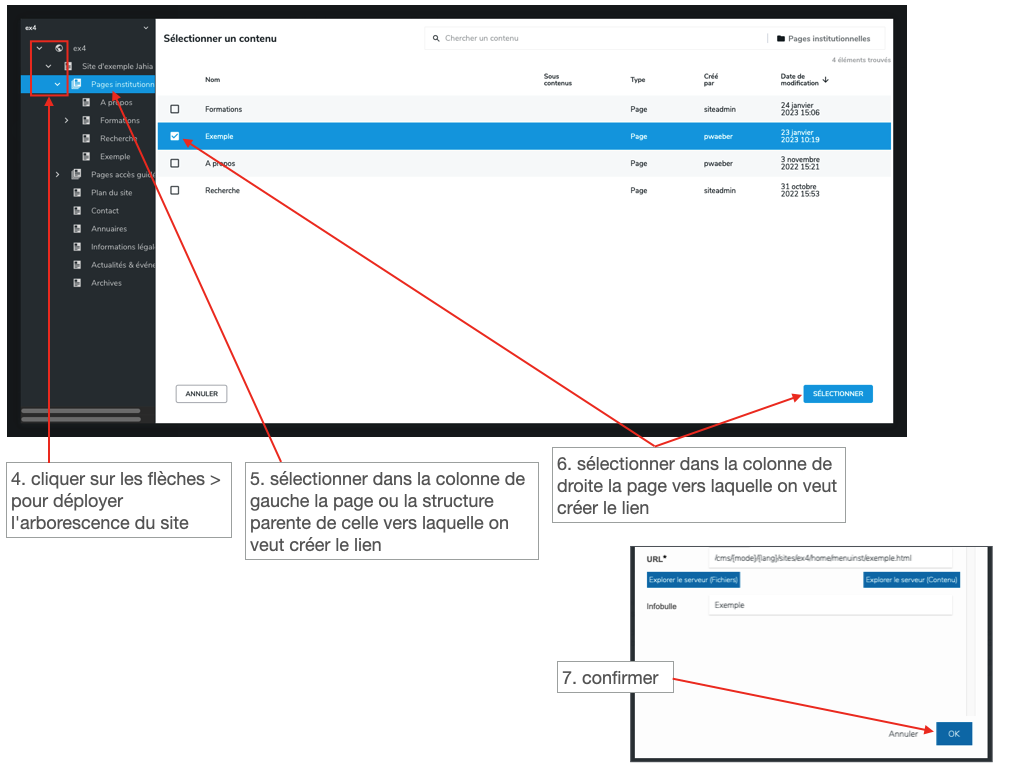Image resolution: width=1020 pixels, height=764 pixels.
Task: Tick the Recherche row checkbox
Action: click(175, 190)
